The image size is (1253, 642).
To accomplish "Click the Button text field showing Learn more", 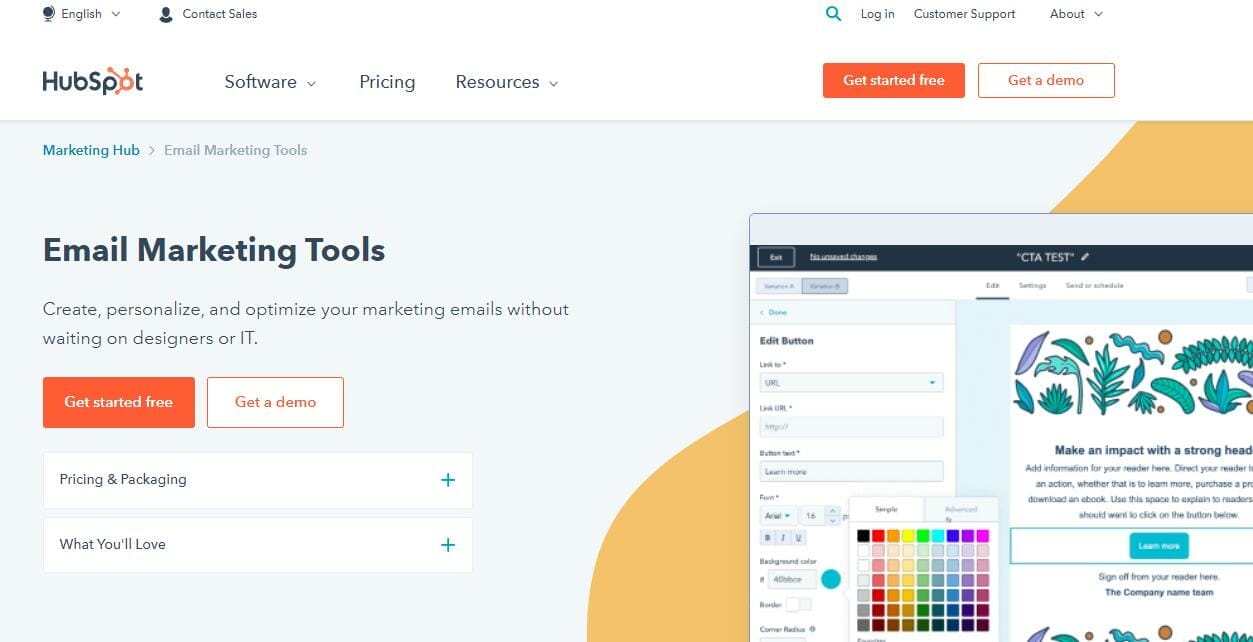I will tap(851, 471).
